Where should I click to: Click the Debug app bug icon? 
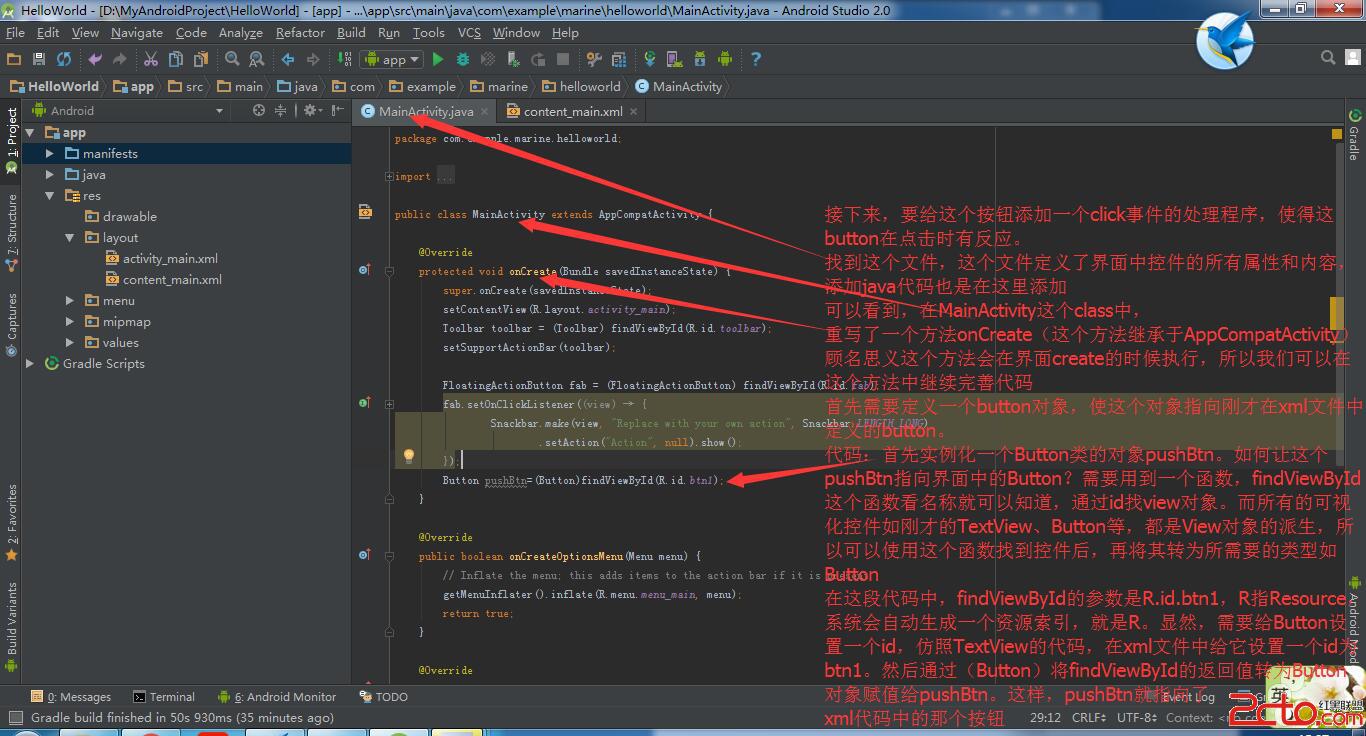(x=463, y=60)
